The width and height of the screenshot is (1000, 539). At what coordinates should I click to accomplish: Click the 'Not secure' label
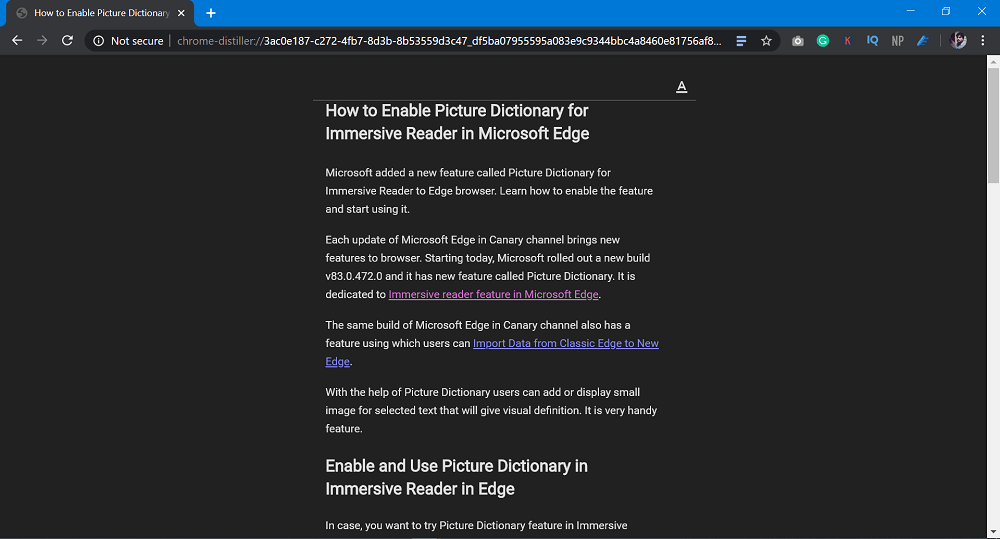(137, 41)
